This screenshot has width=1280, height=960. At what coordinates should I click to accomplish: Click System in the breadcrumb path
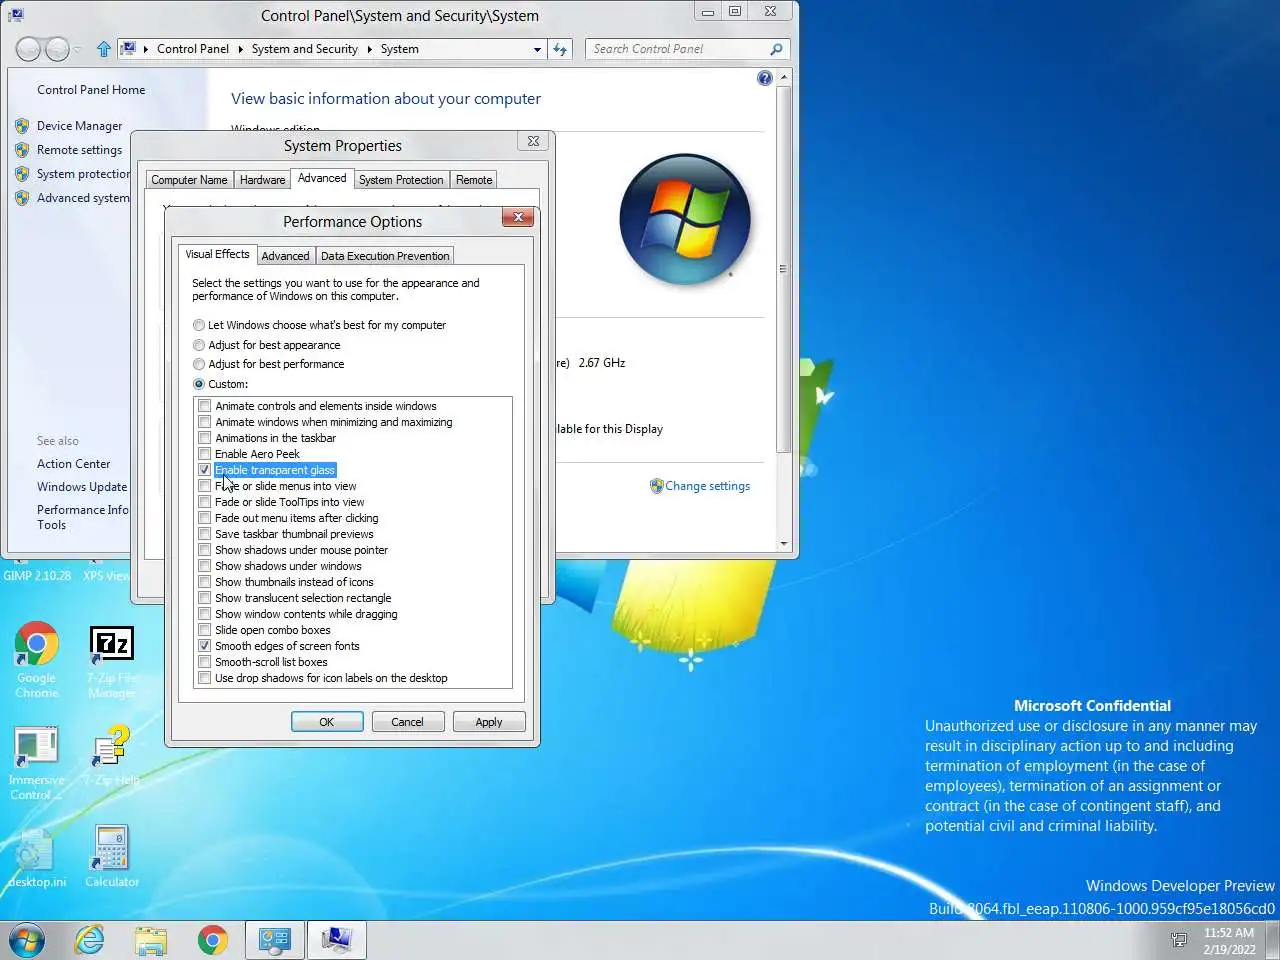click(x=399, y=49)
